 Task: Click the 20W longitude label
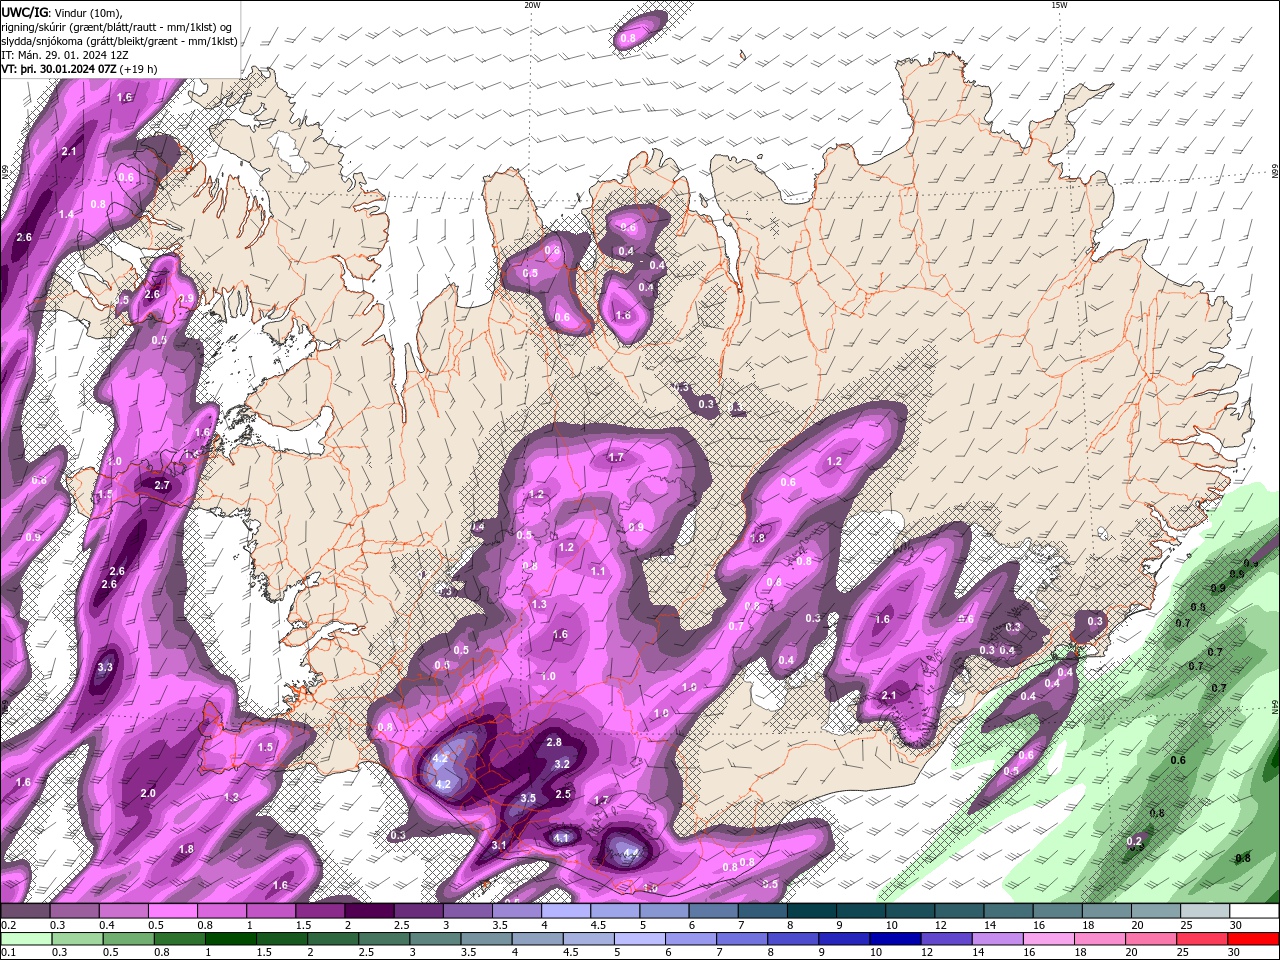tap(532, 5)
